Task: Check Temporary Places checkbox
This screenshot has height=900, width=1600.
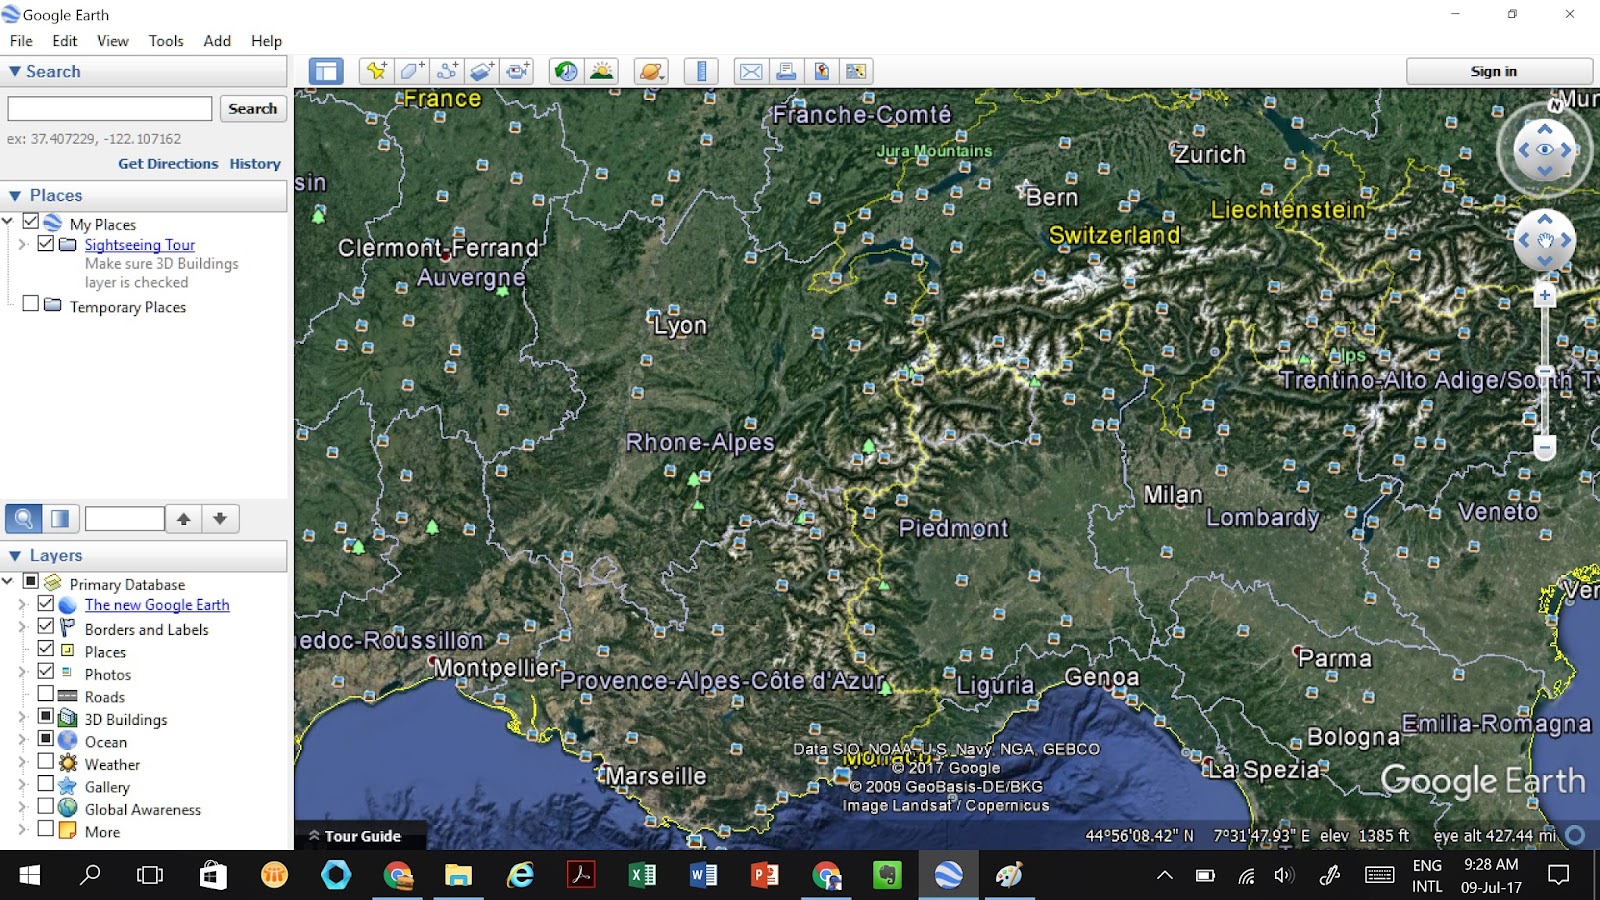Action: (31, 303)
